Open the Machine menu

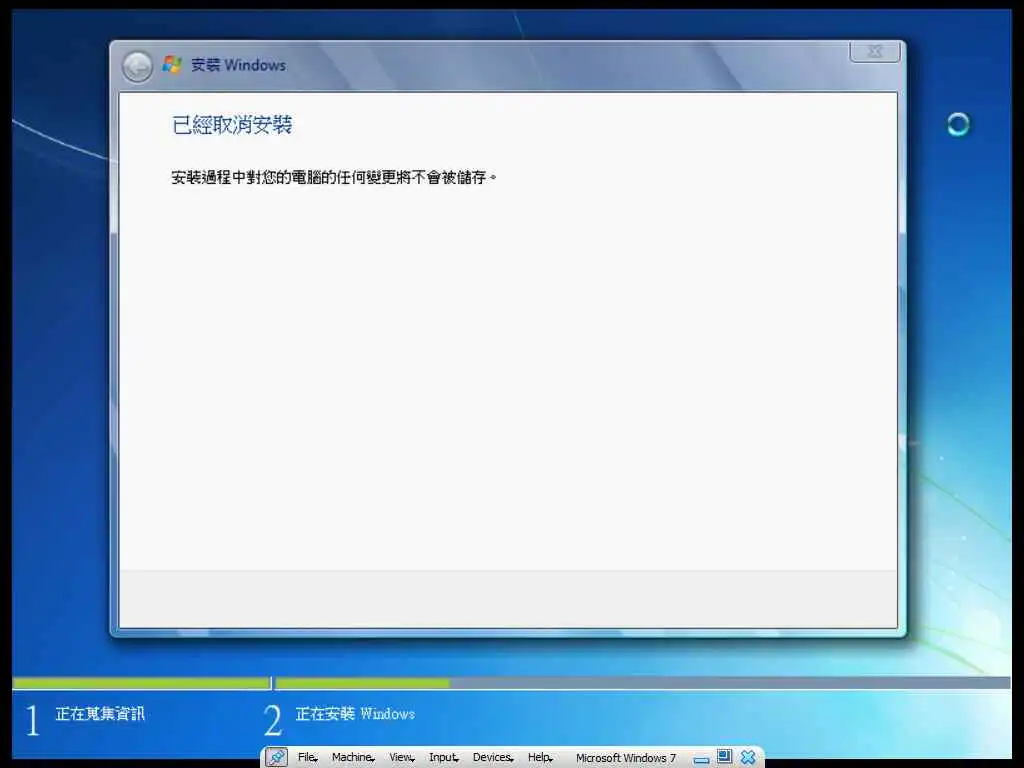[x=353, y=758]
